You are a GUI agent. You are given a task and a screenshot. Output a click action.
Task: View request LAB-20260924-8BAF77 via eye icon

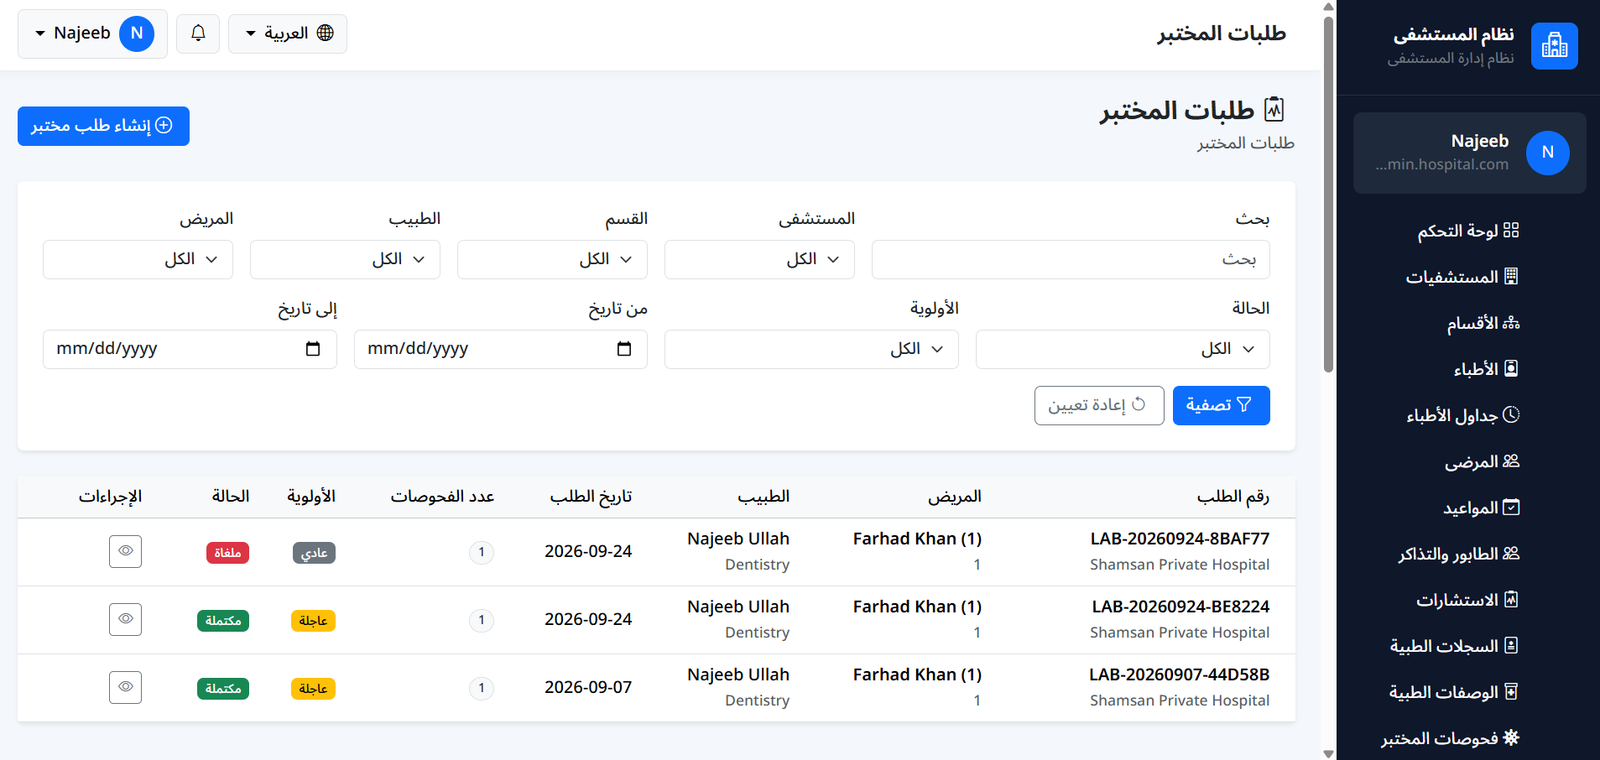pos(125,551)
